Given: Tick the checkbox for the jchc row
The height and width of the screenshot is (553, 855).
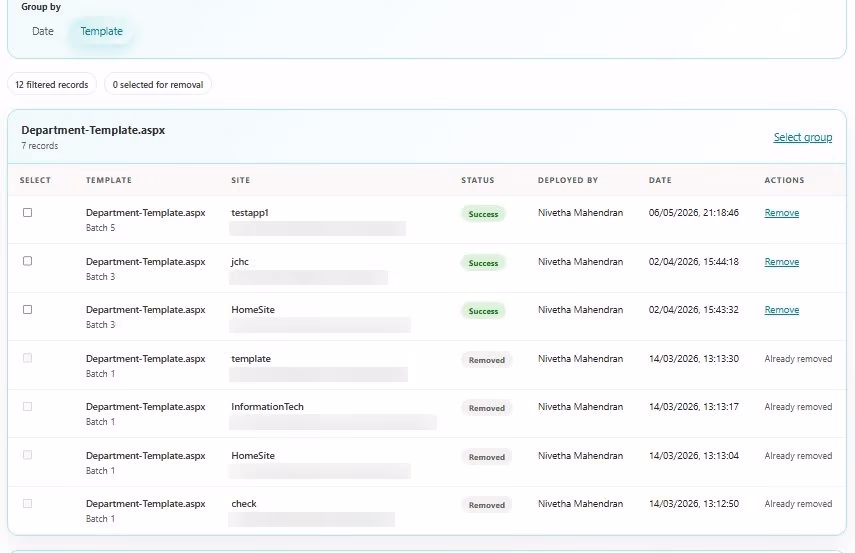Looking at the screenshot, I should point(27,261).
